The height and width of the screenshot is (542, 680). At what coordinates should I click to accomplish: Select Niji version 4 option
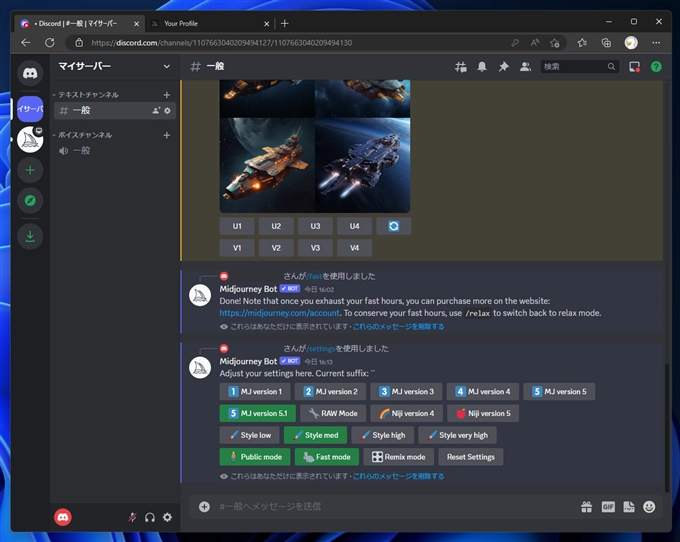(406, 413)
